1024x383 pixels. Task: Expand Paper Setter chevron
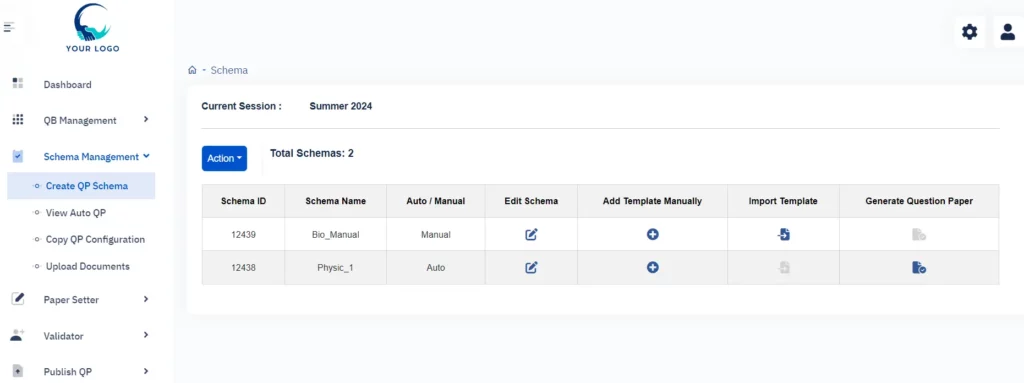pos(146,299)
